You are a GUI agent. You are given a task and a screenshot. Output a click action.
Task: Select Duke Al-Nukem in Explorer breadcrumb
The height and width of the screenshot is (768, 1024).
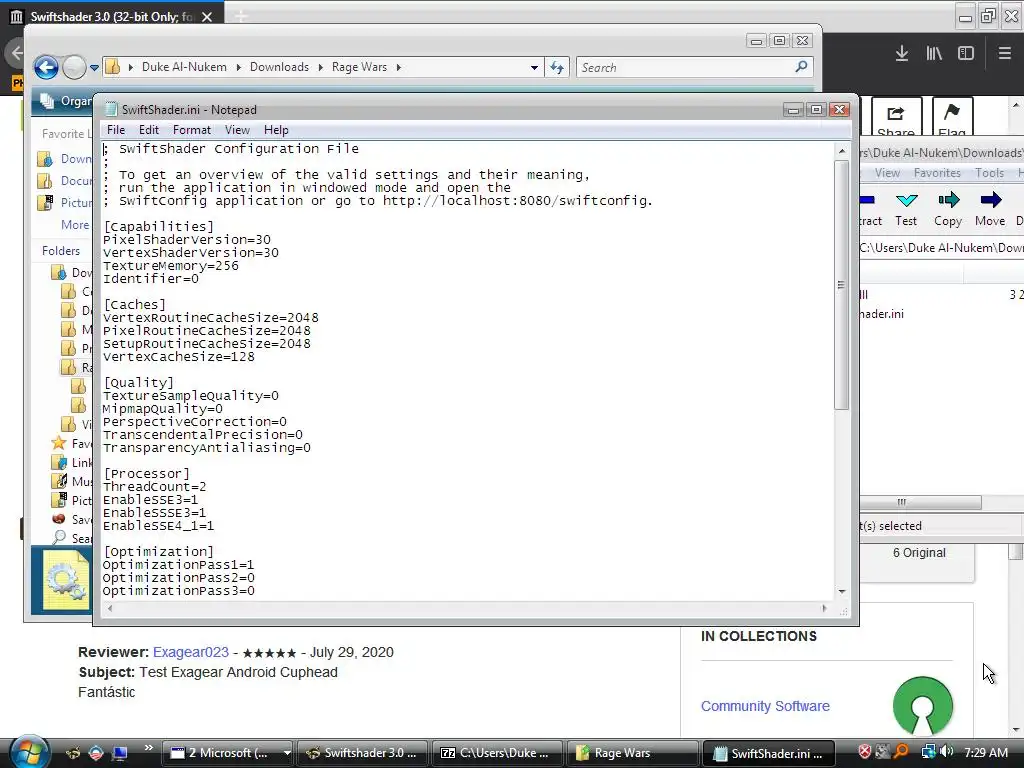click(184, 67)
